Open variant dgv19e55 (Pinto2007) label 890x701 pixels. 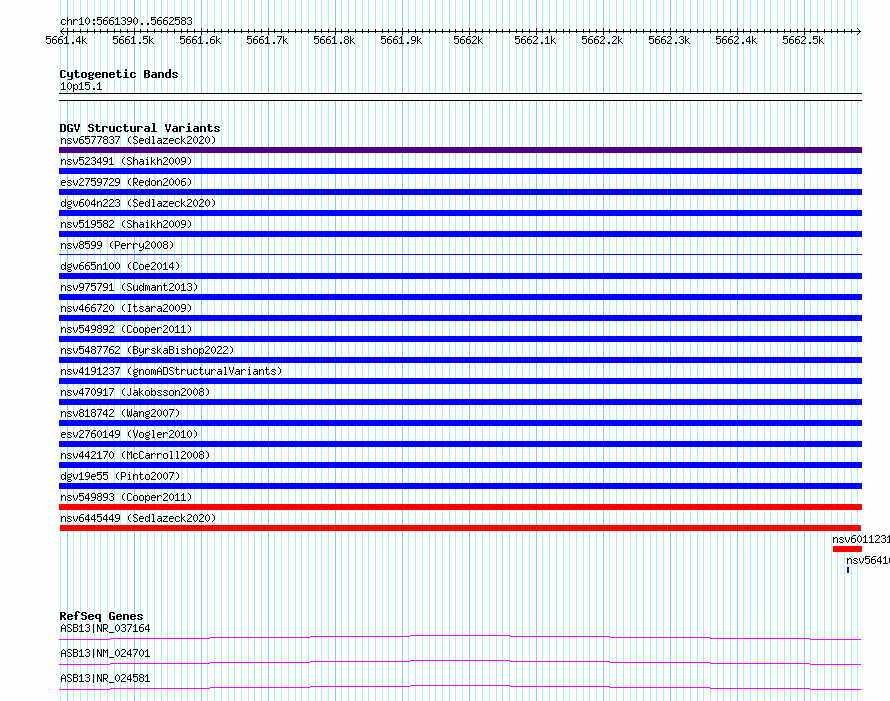click(x=120, y=476)
